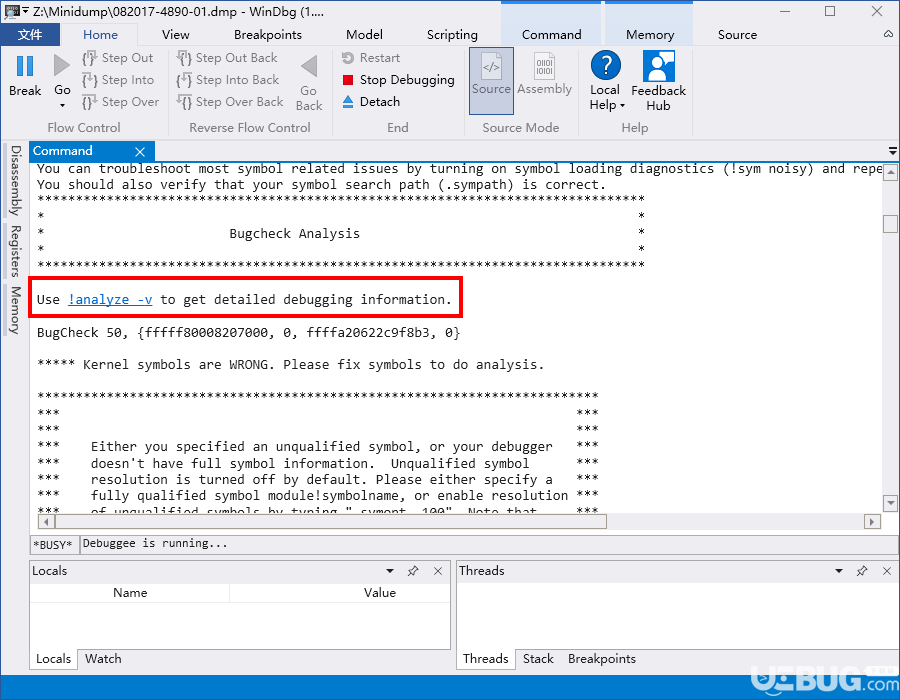Click the horizontal scrollbar right arrow
Viewport: 900px width, 700px height.
(x=872, y=522)
